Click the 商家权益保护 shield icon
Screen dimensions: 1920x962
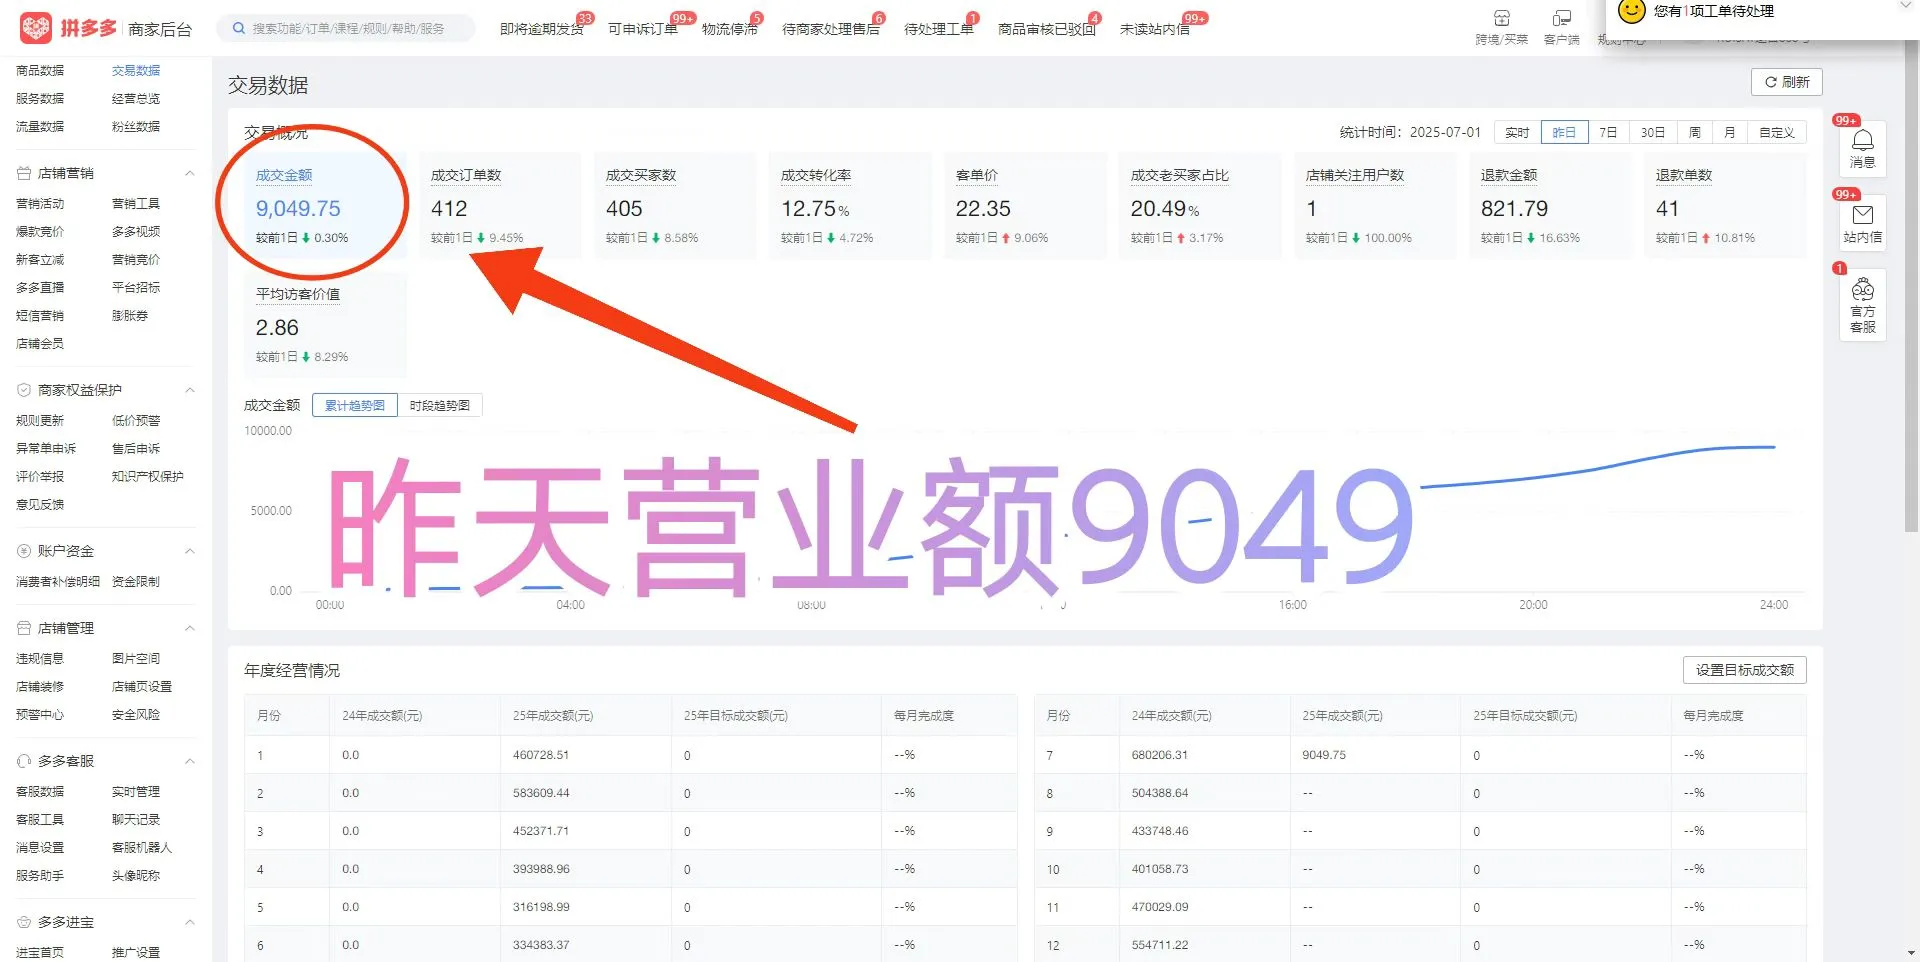pos(24,390)
